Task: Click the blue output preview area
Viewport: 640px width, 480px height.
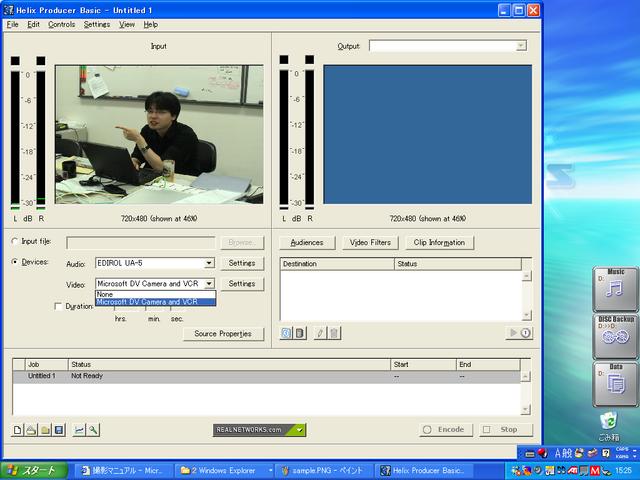Action: click(x=427, y=134)
